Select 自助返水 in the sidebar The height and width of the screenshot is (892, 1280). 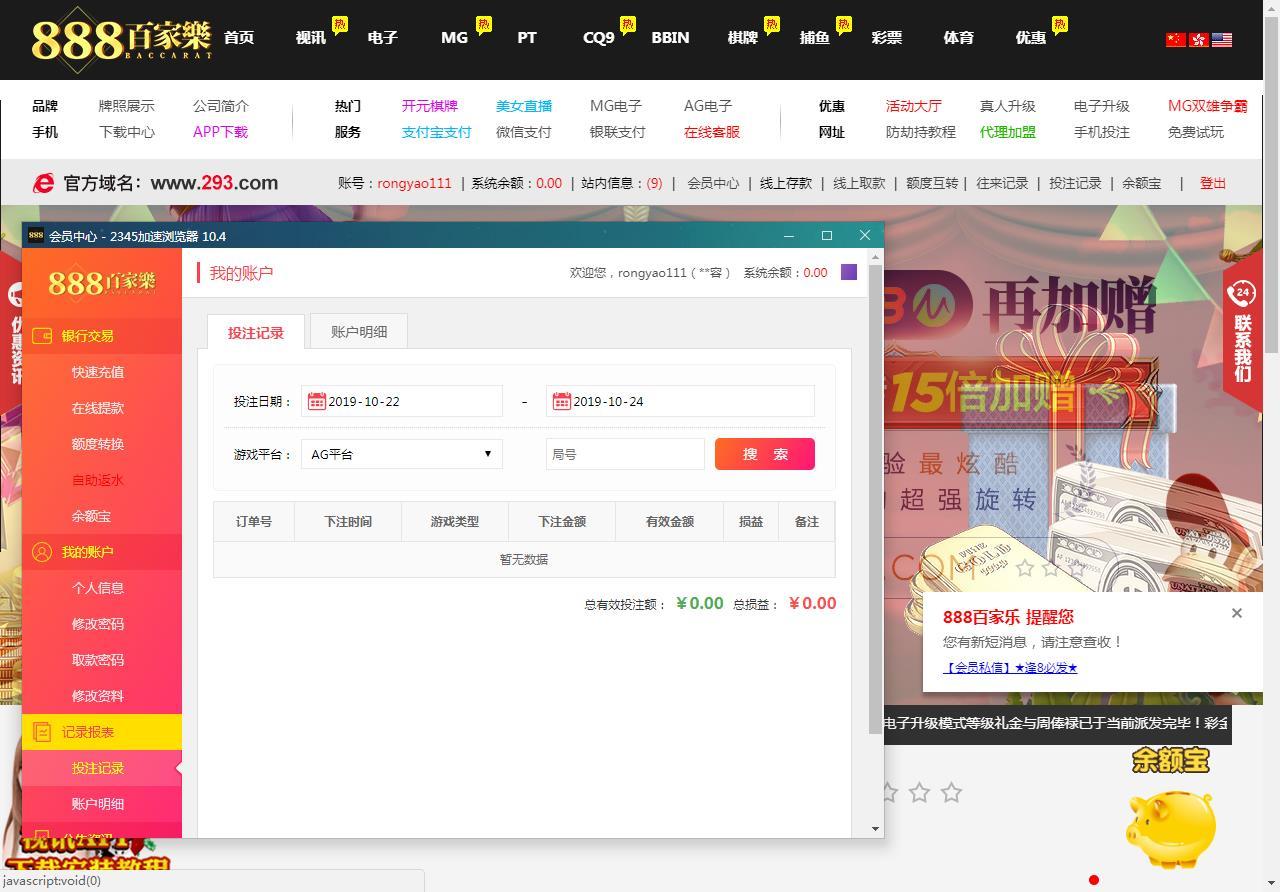point(98,480)
